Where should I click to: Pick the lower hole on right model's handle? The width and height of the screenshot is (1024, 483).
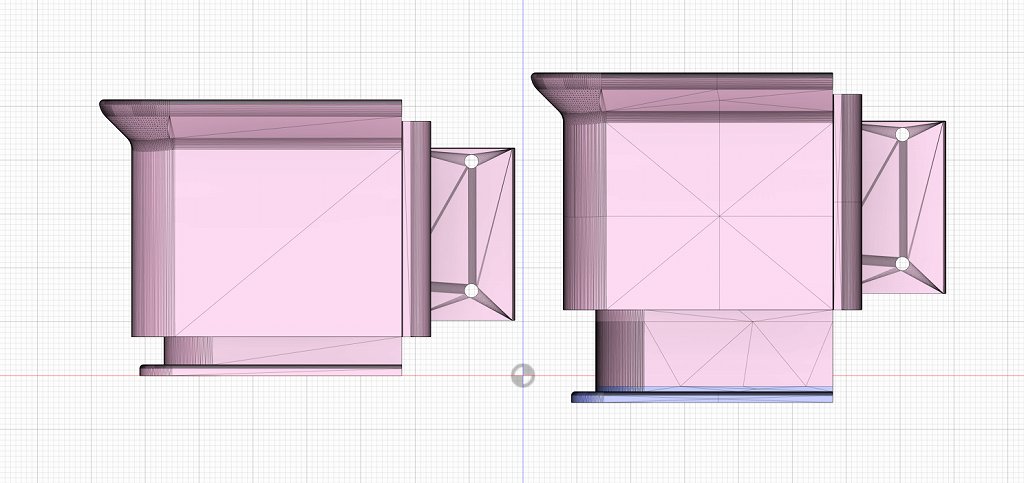903,264
